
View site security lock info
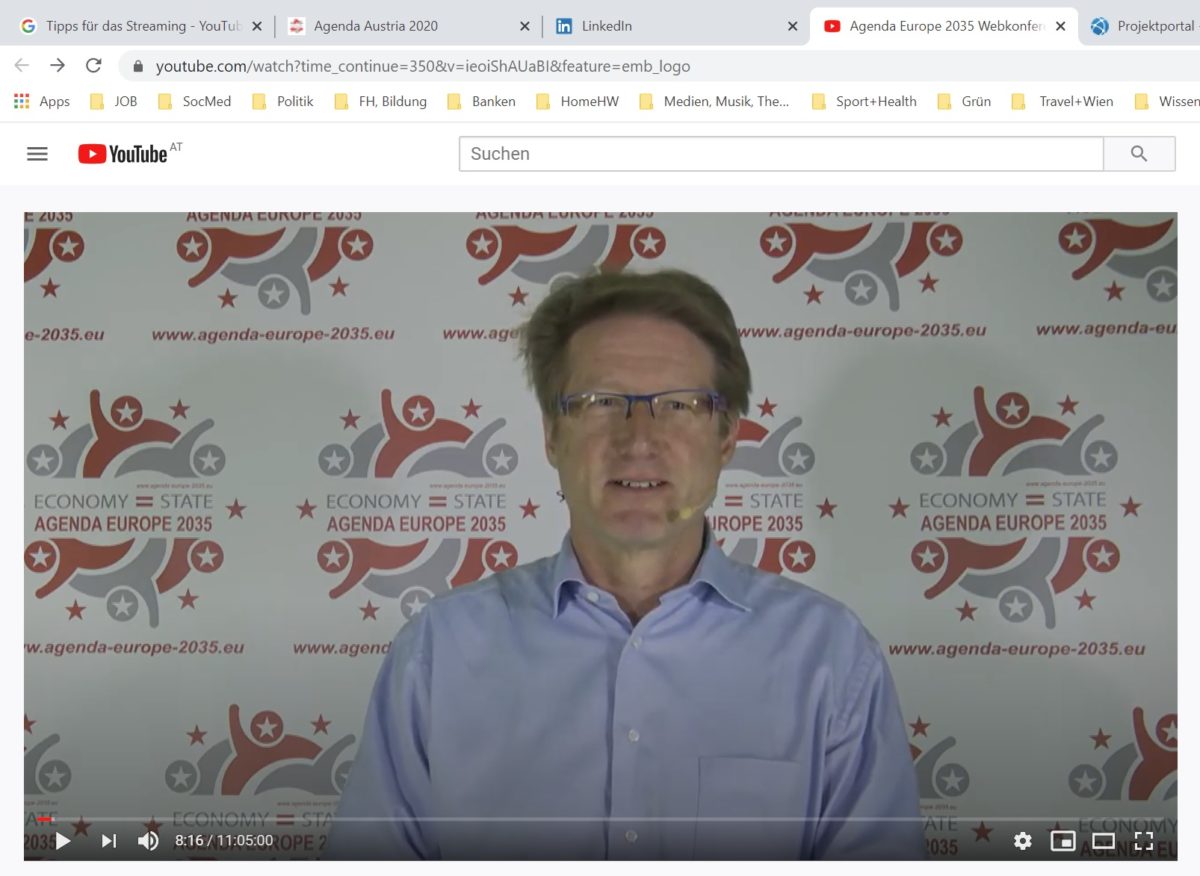137,66
